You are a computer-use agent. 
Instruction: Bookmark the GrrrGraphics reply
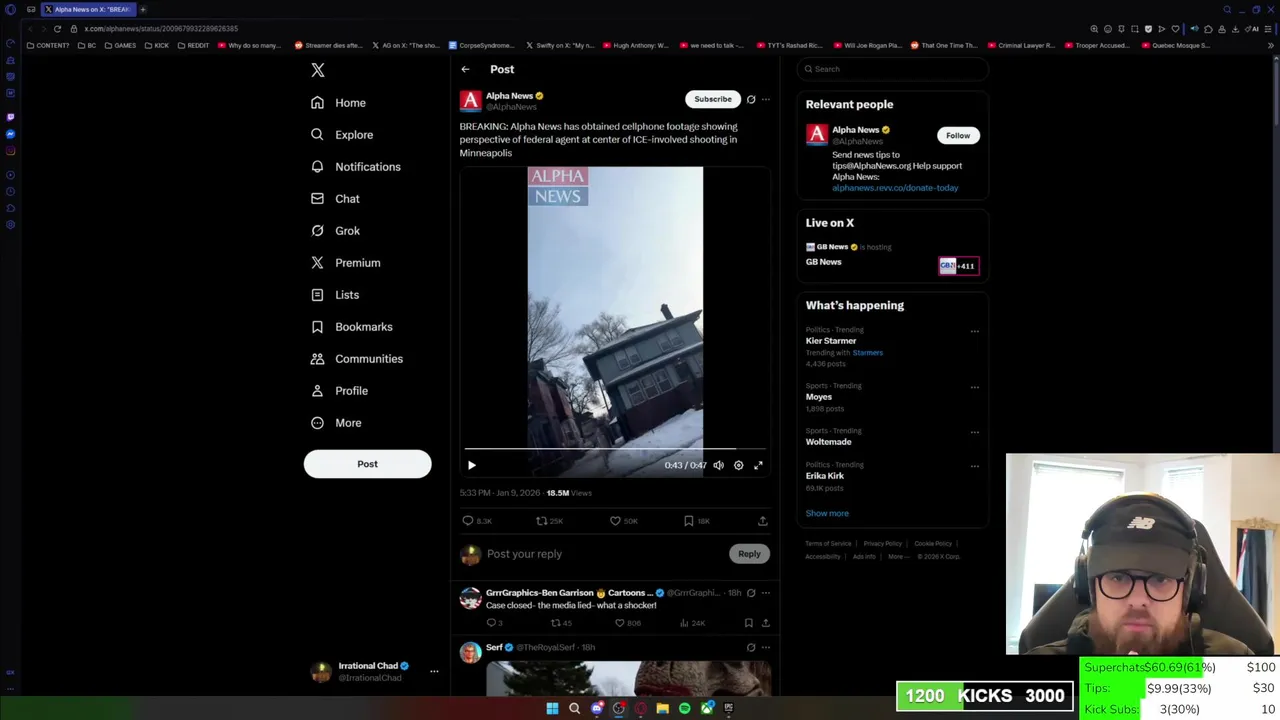[748, 623]
